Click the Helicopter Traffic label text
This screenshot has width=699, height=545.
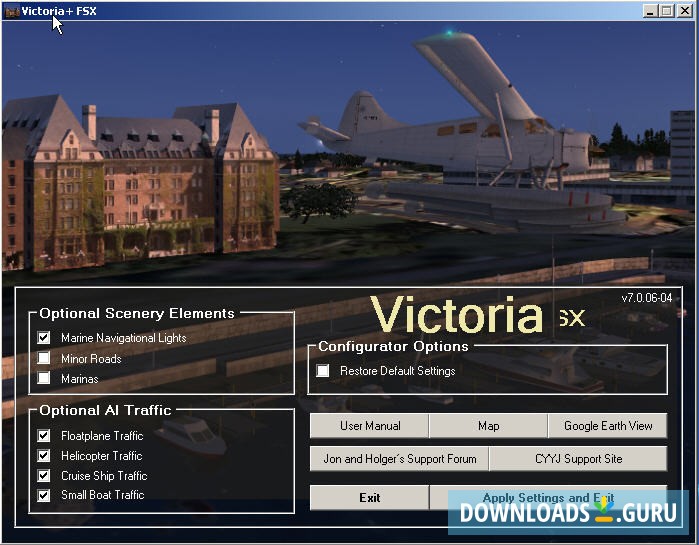(102, 456)
